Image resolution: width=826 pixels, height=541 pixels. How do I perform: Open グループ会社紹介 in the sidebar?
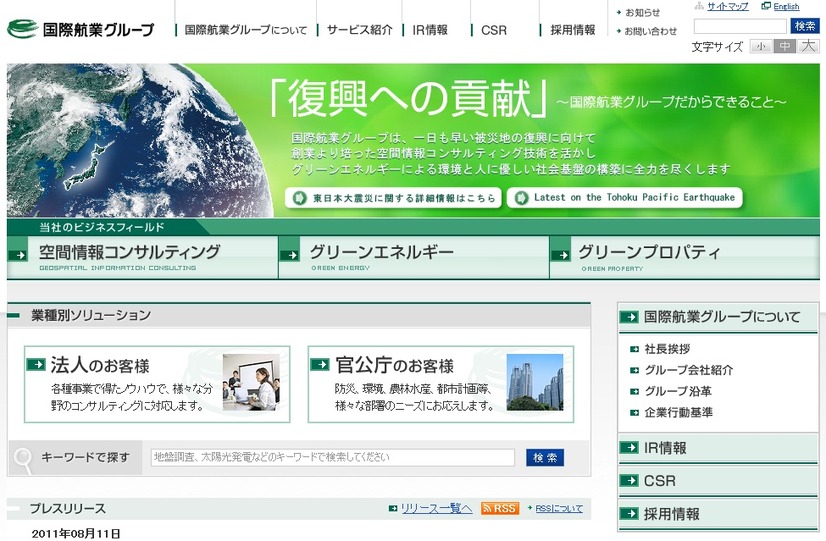pos(689,370)
